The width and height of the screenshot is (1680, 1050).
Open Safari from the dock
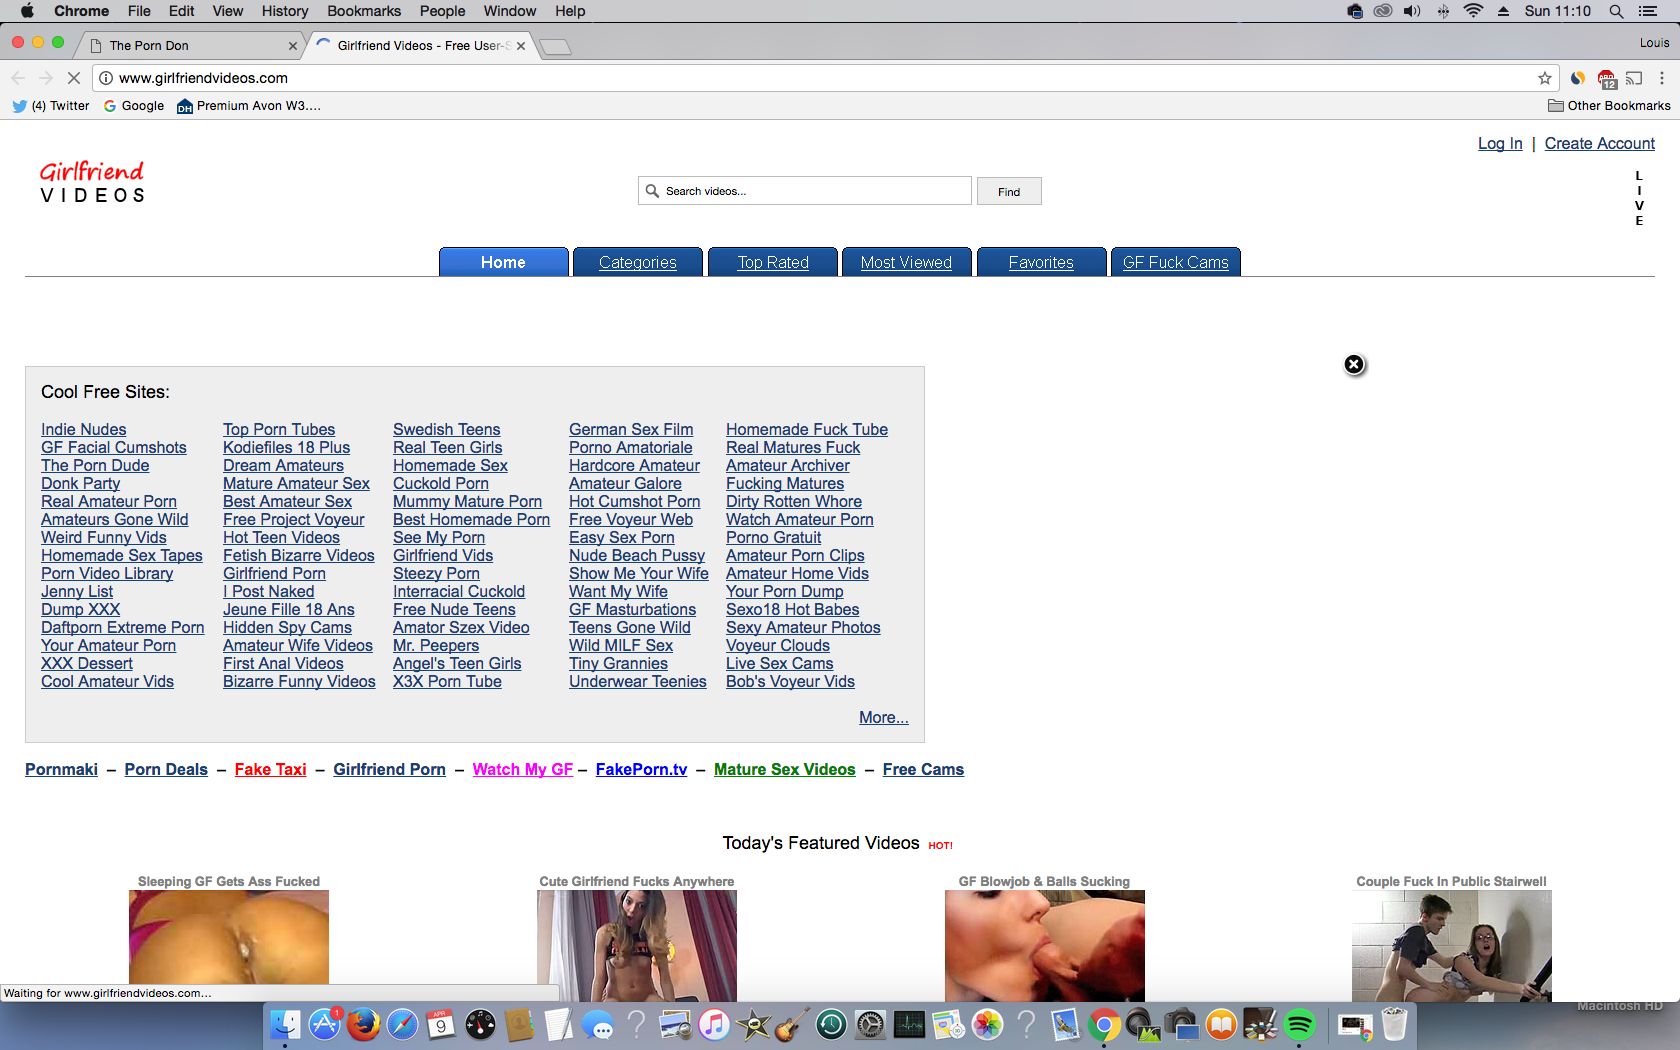(x=403, y=1025)
